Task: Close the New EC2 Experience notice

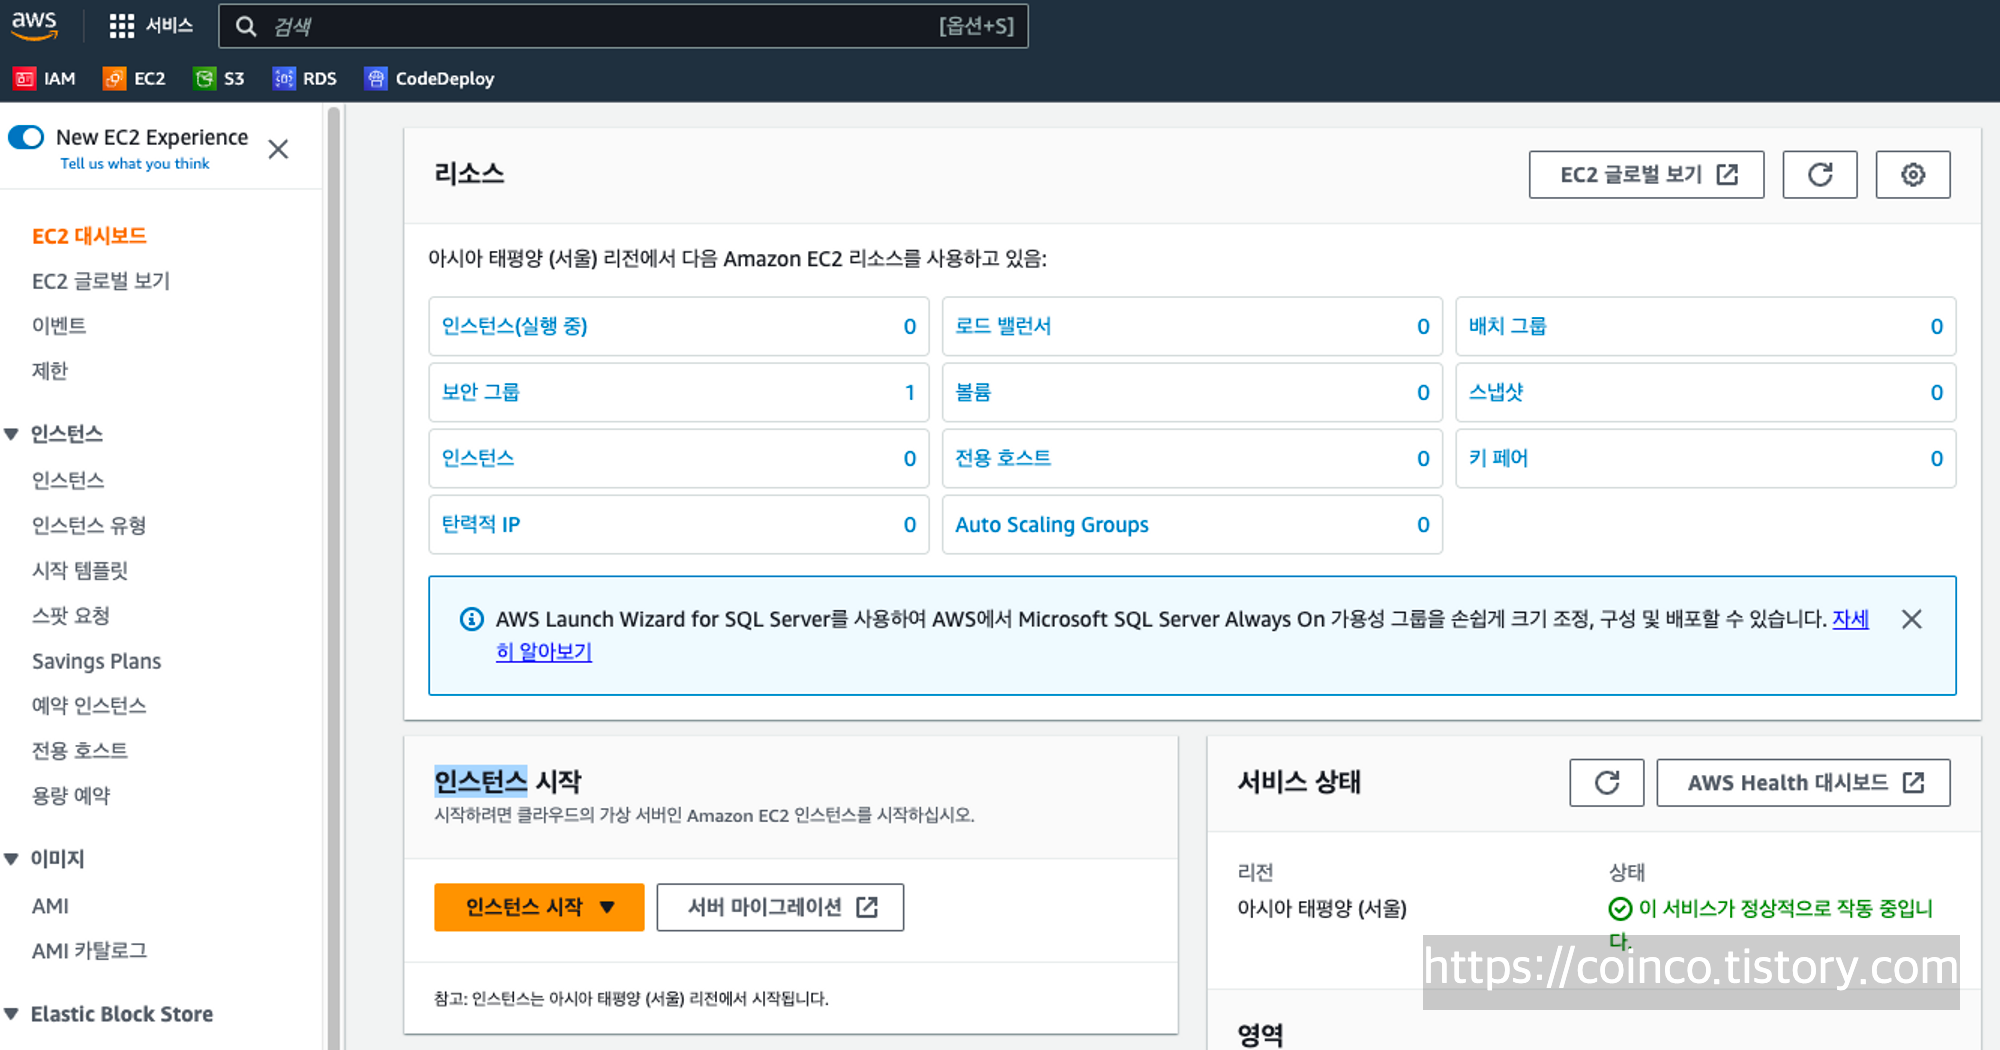Action: pos(278,149)
